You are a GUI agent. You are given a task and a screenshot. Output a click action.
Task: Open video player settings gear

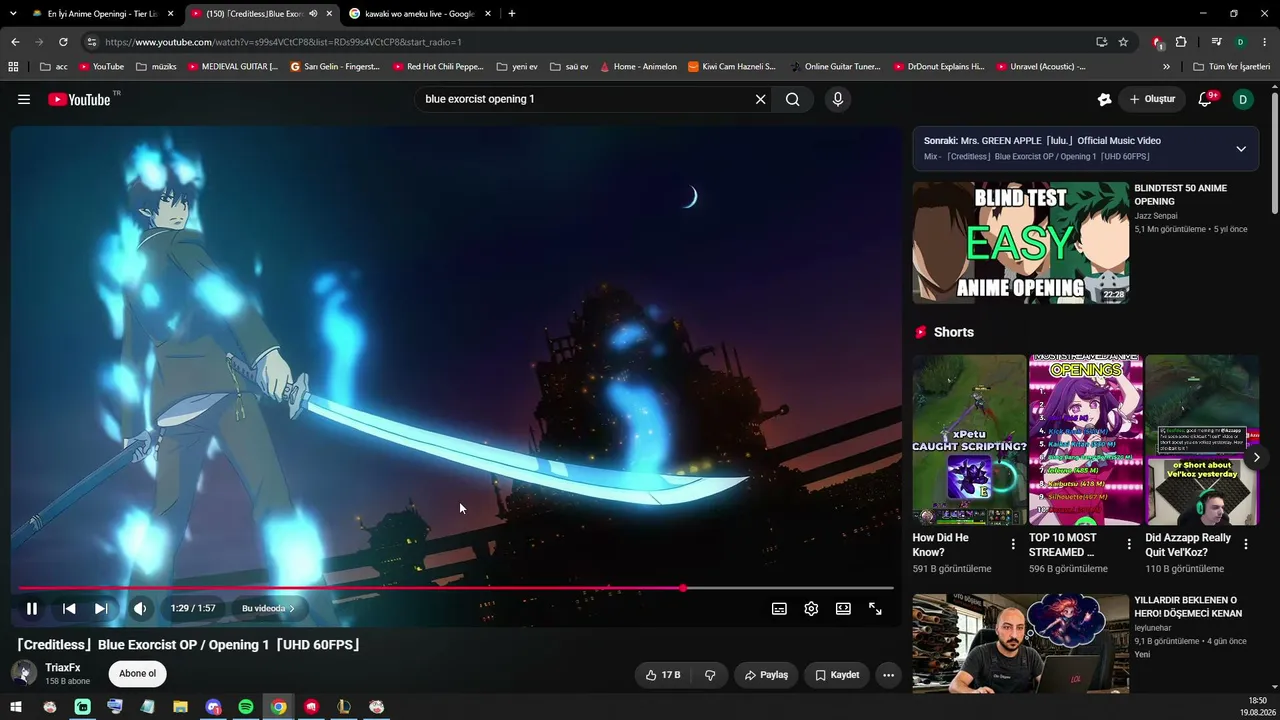pyautogui.click(x=811, y=608)
